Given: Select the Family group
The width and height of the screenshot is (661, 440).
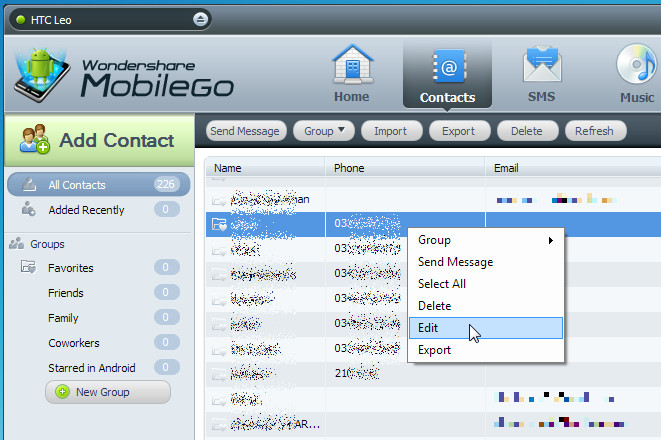Looking at the screenshot, I should click(x=99, y=317).
